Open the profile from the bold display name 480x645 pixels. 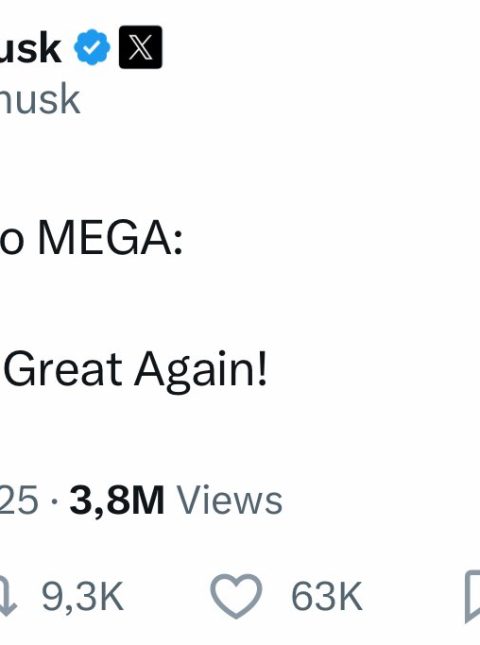(30, 49)
